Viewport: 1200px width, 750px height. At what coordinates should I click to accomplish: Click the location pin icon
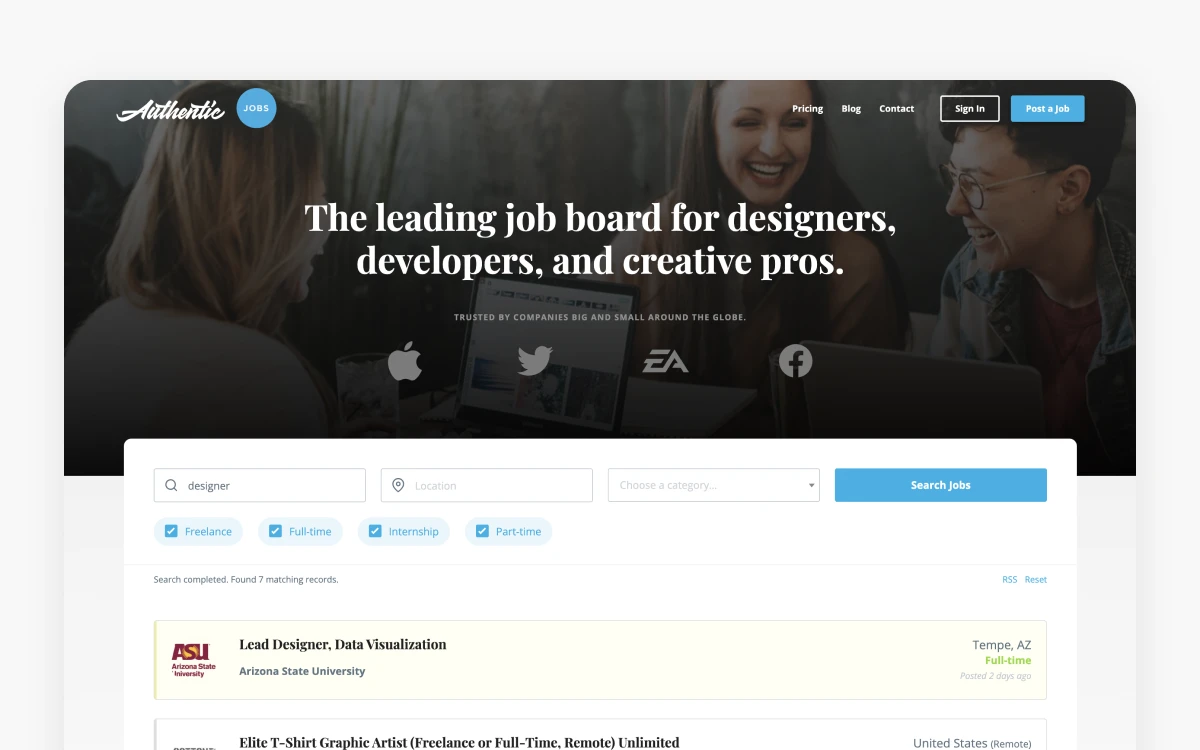point(398,485)
